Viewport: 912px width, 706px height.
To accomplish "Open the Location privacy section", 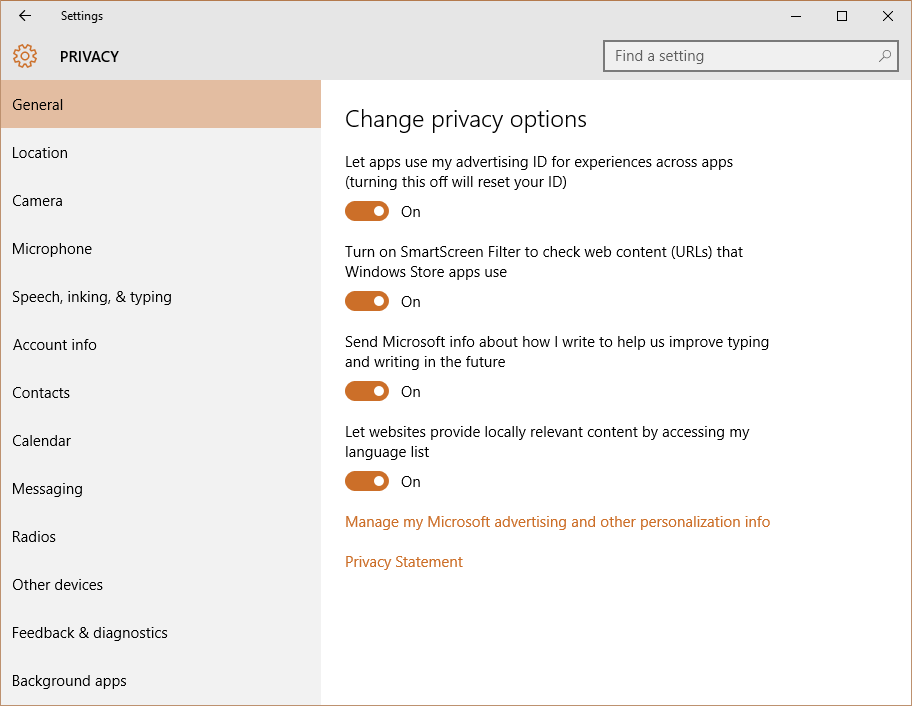I will point(161,153).
